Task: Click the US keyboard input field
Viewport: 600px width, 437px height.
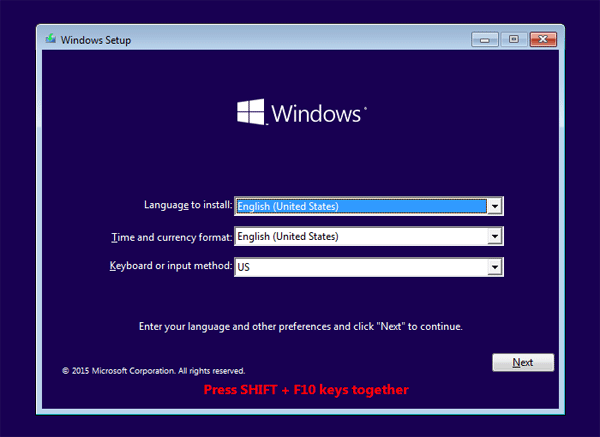Action: click(x=360, y=267)
